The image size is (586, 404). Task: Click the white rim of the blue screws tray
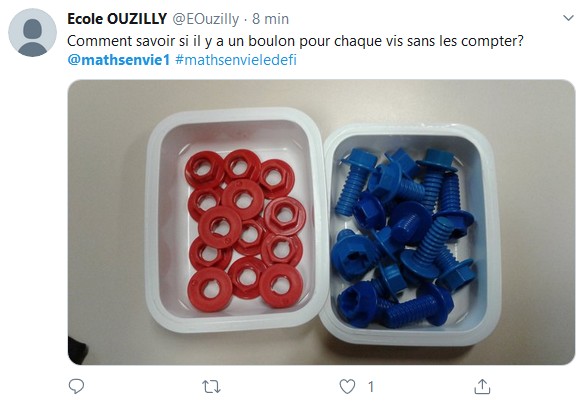[492, 239]
